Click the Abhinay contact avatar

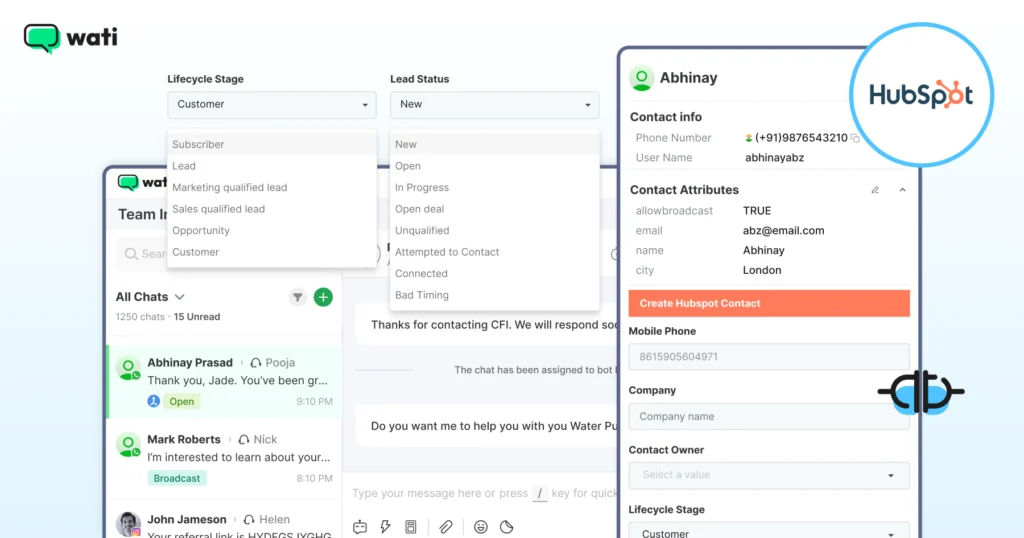641,78
